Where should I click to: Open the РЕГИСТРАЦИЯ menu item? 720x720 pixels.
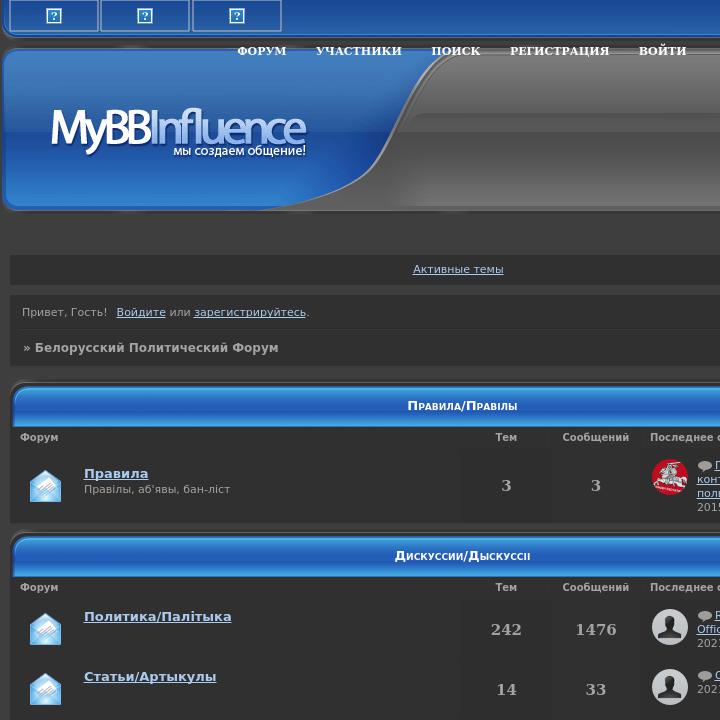[559, 51]
